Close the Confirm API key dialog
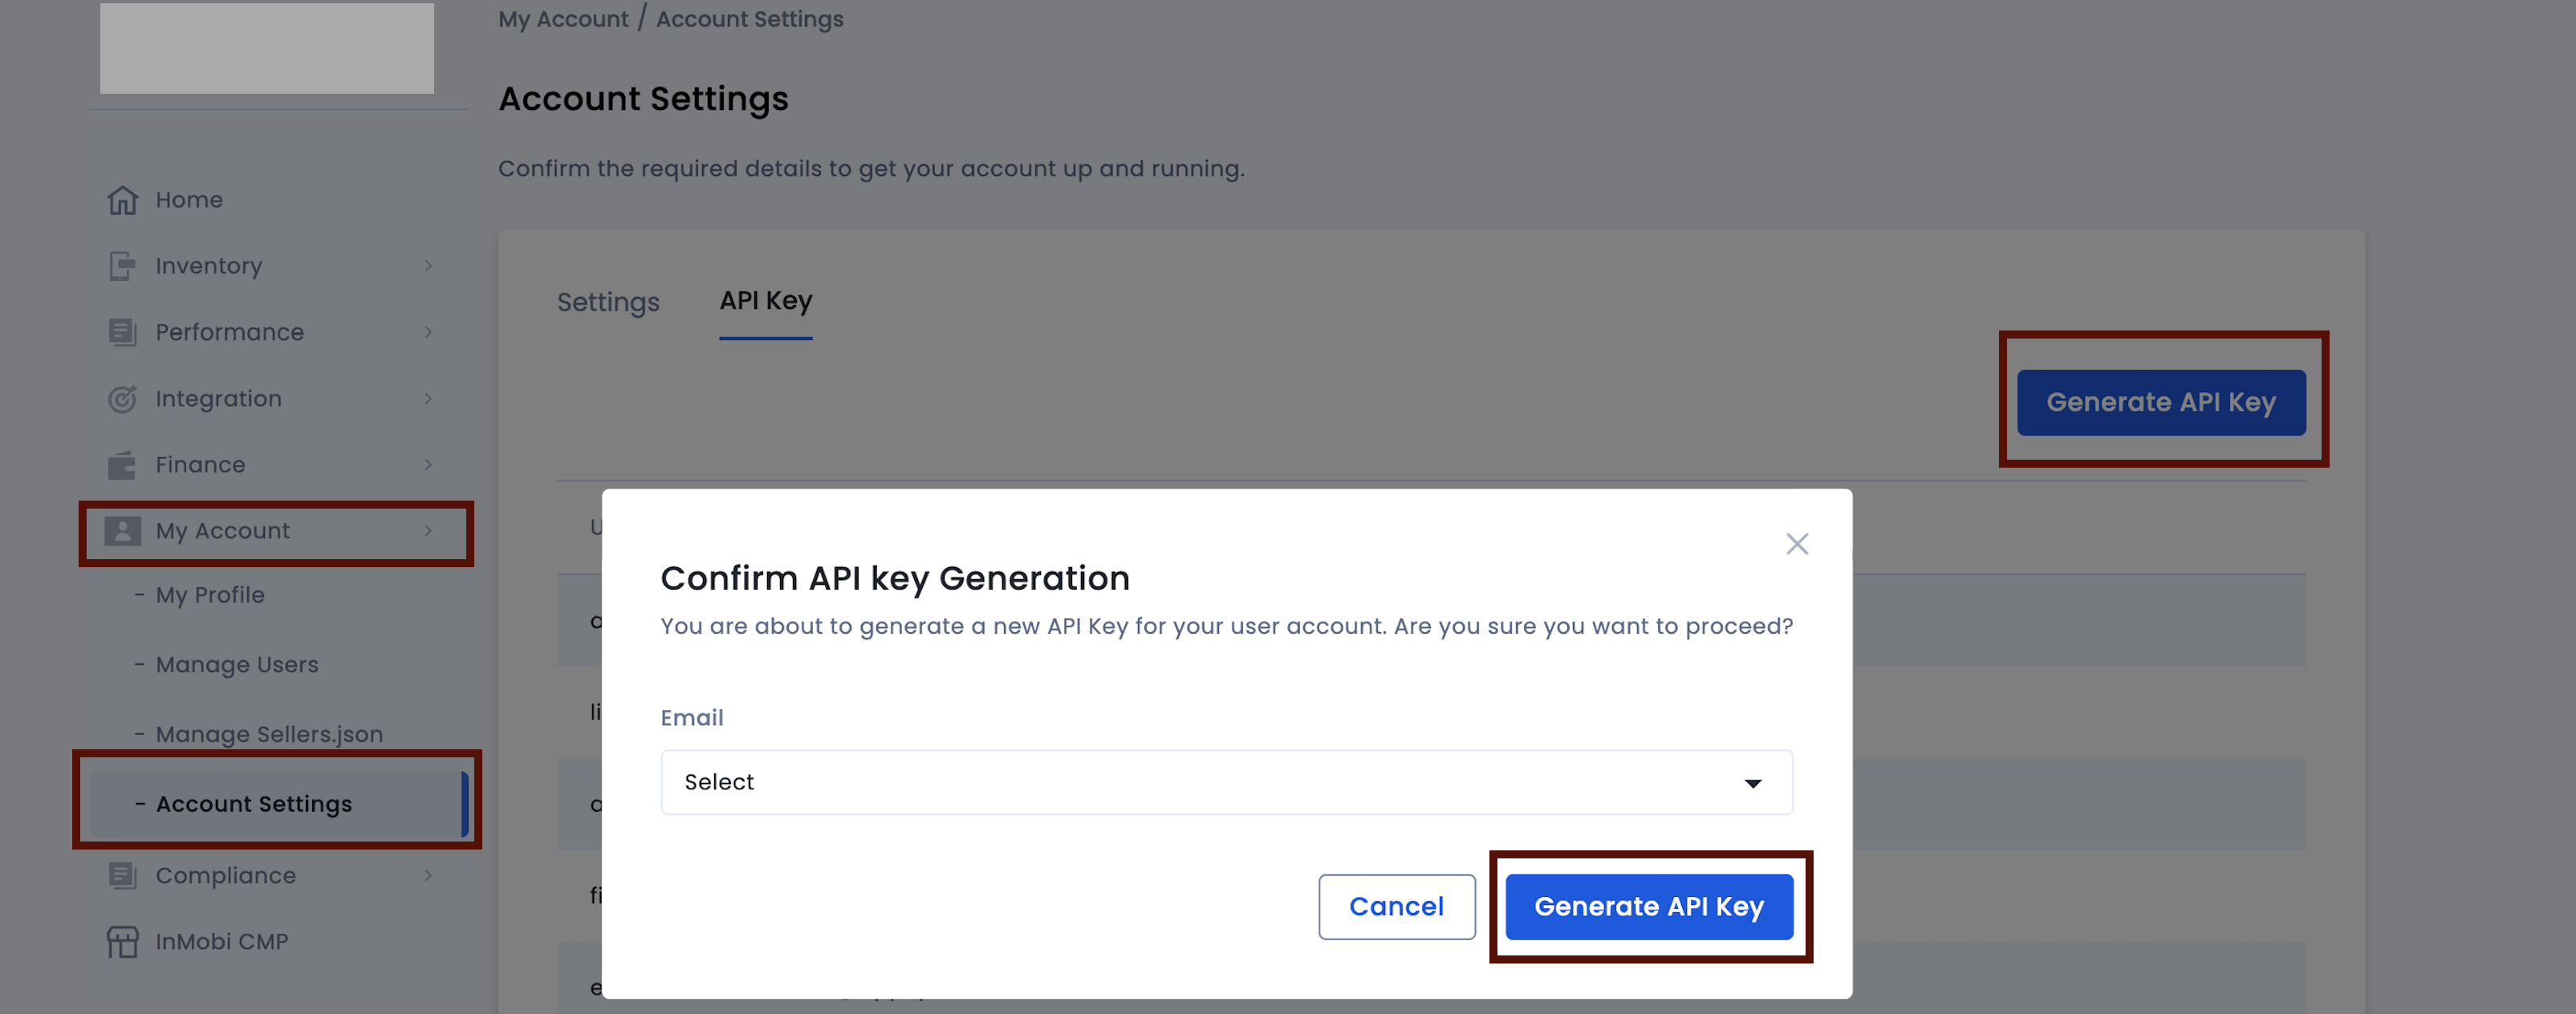The width and height of the screenshot is (2576, 1014). (1796, 544)
